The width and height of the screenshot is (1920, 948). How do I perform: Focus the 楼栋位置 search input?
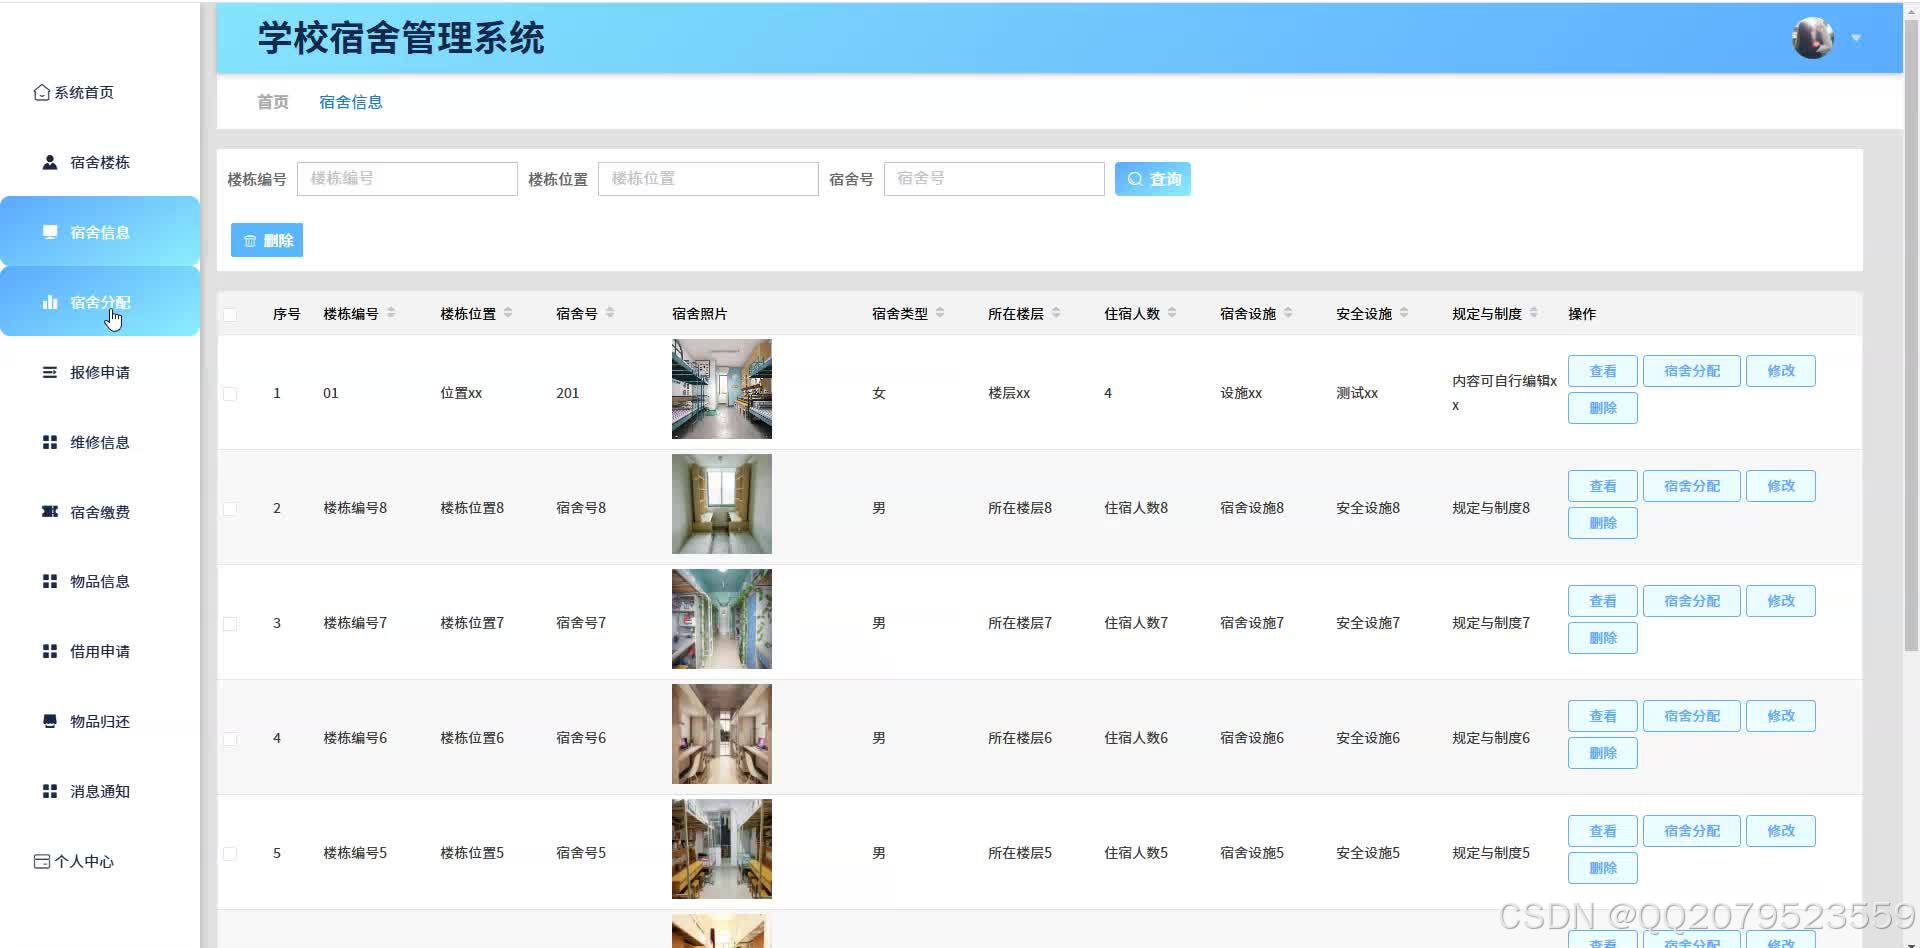708,179
